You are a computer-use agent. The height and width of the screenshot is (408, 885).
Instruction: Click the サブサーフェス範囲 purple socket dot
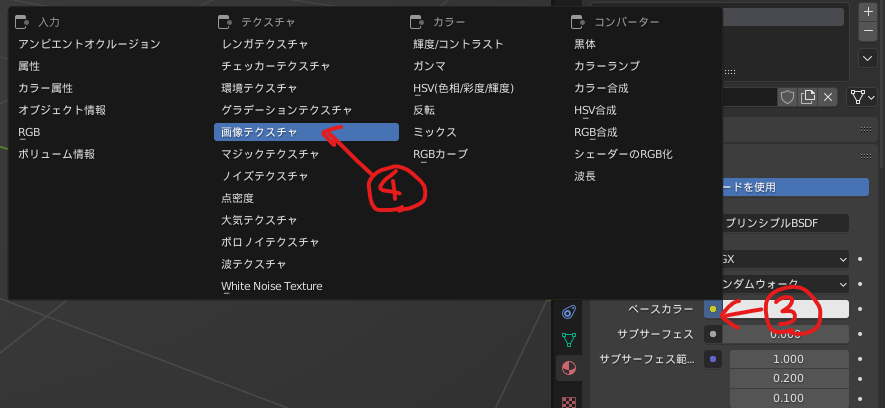click(712, 358)
